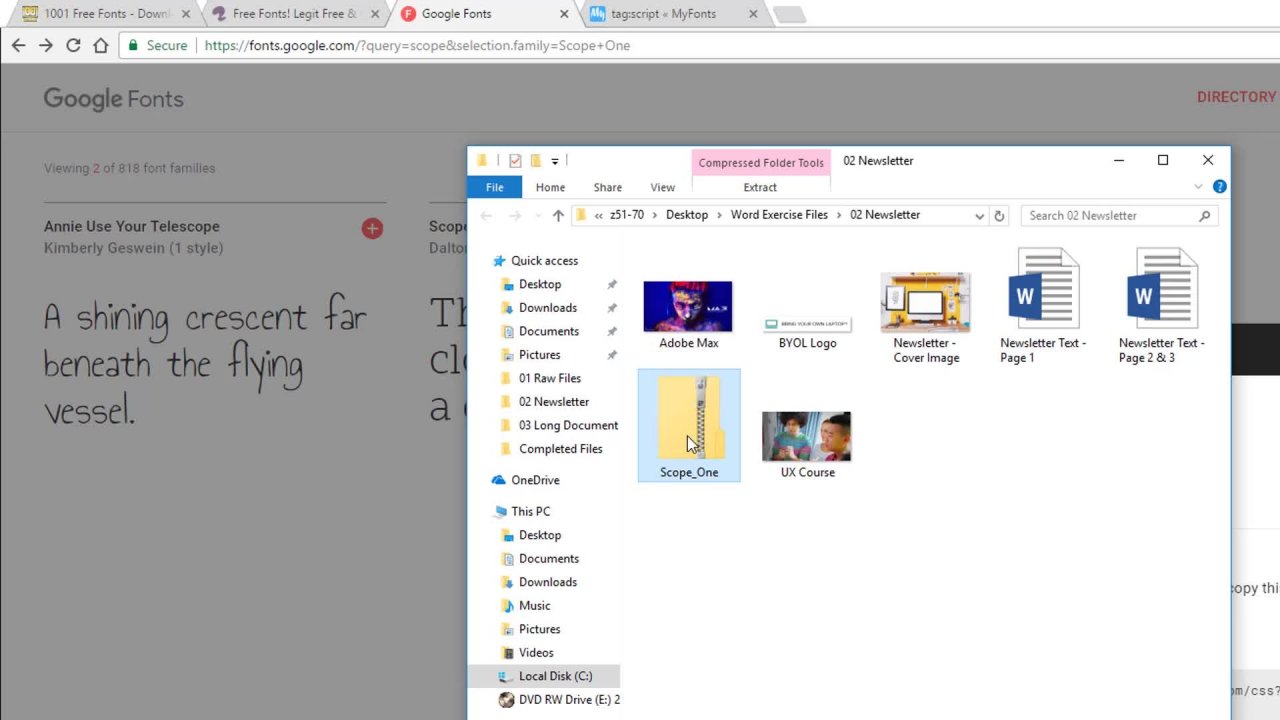Screen dimensions: 1280x720
Task: Select the Newsletter - Cover Image file
Action: (x=926, y=318)
